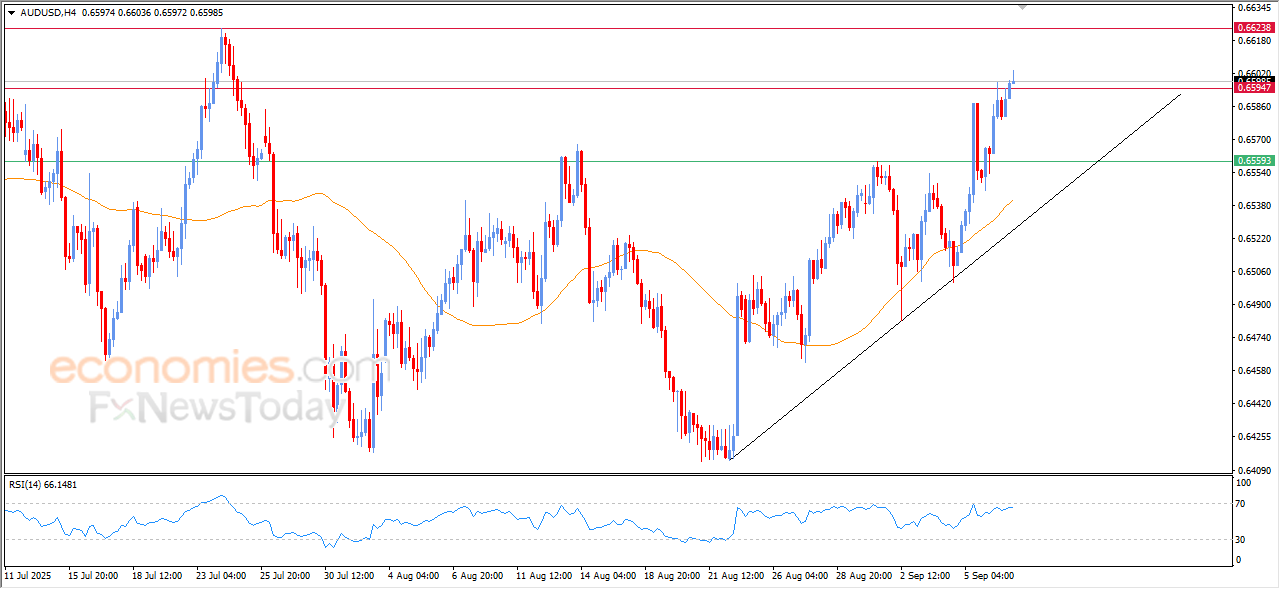1280x589 pixels.
Task: Click the gray chart shift marker triangle
Action: point(1022,6)
